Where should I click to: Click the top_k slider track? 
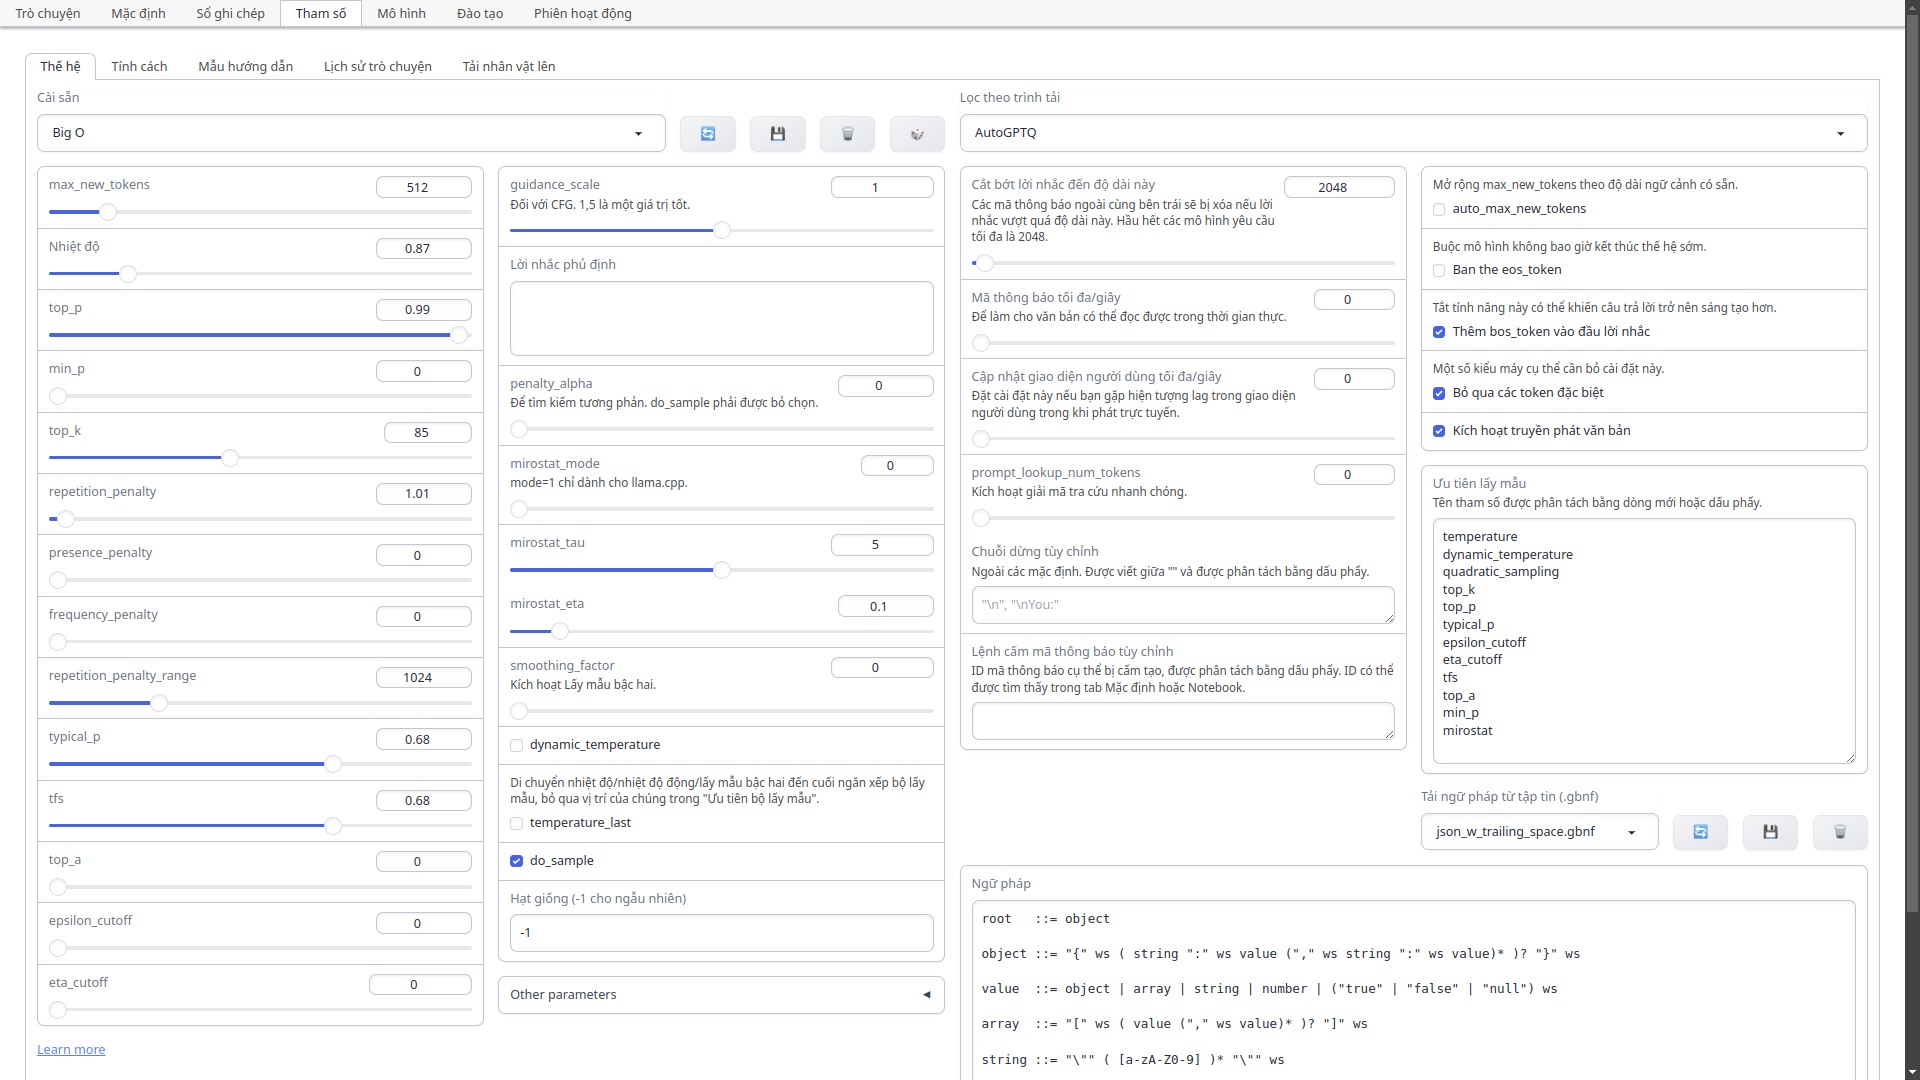[350, 458]
